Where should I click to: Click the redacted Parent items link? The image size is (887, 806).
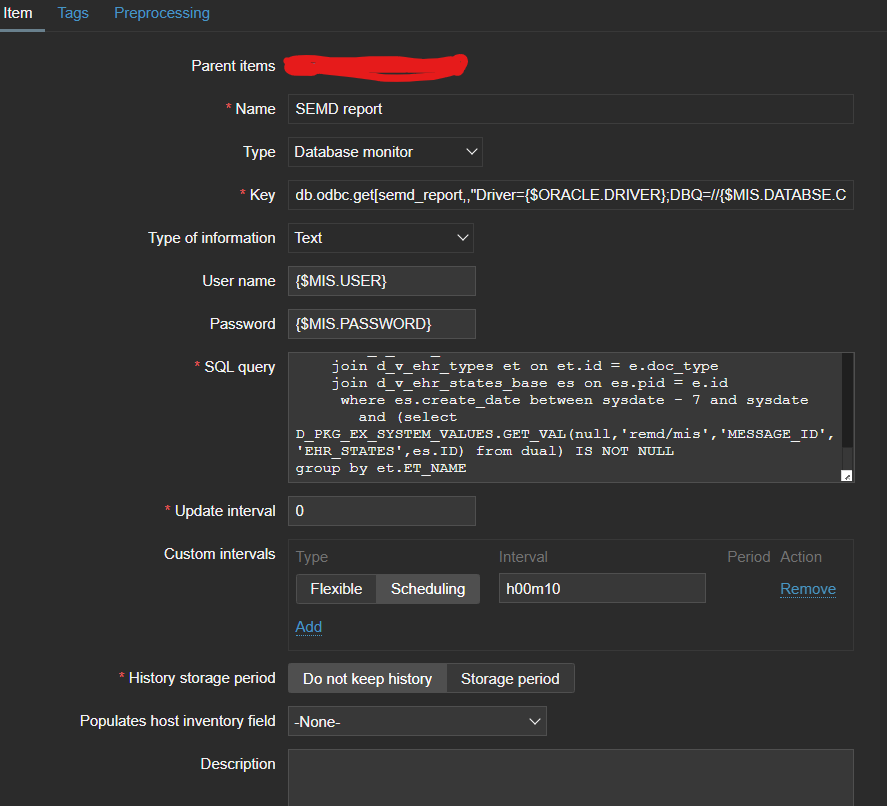(x=375, y=67)
